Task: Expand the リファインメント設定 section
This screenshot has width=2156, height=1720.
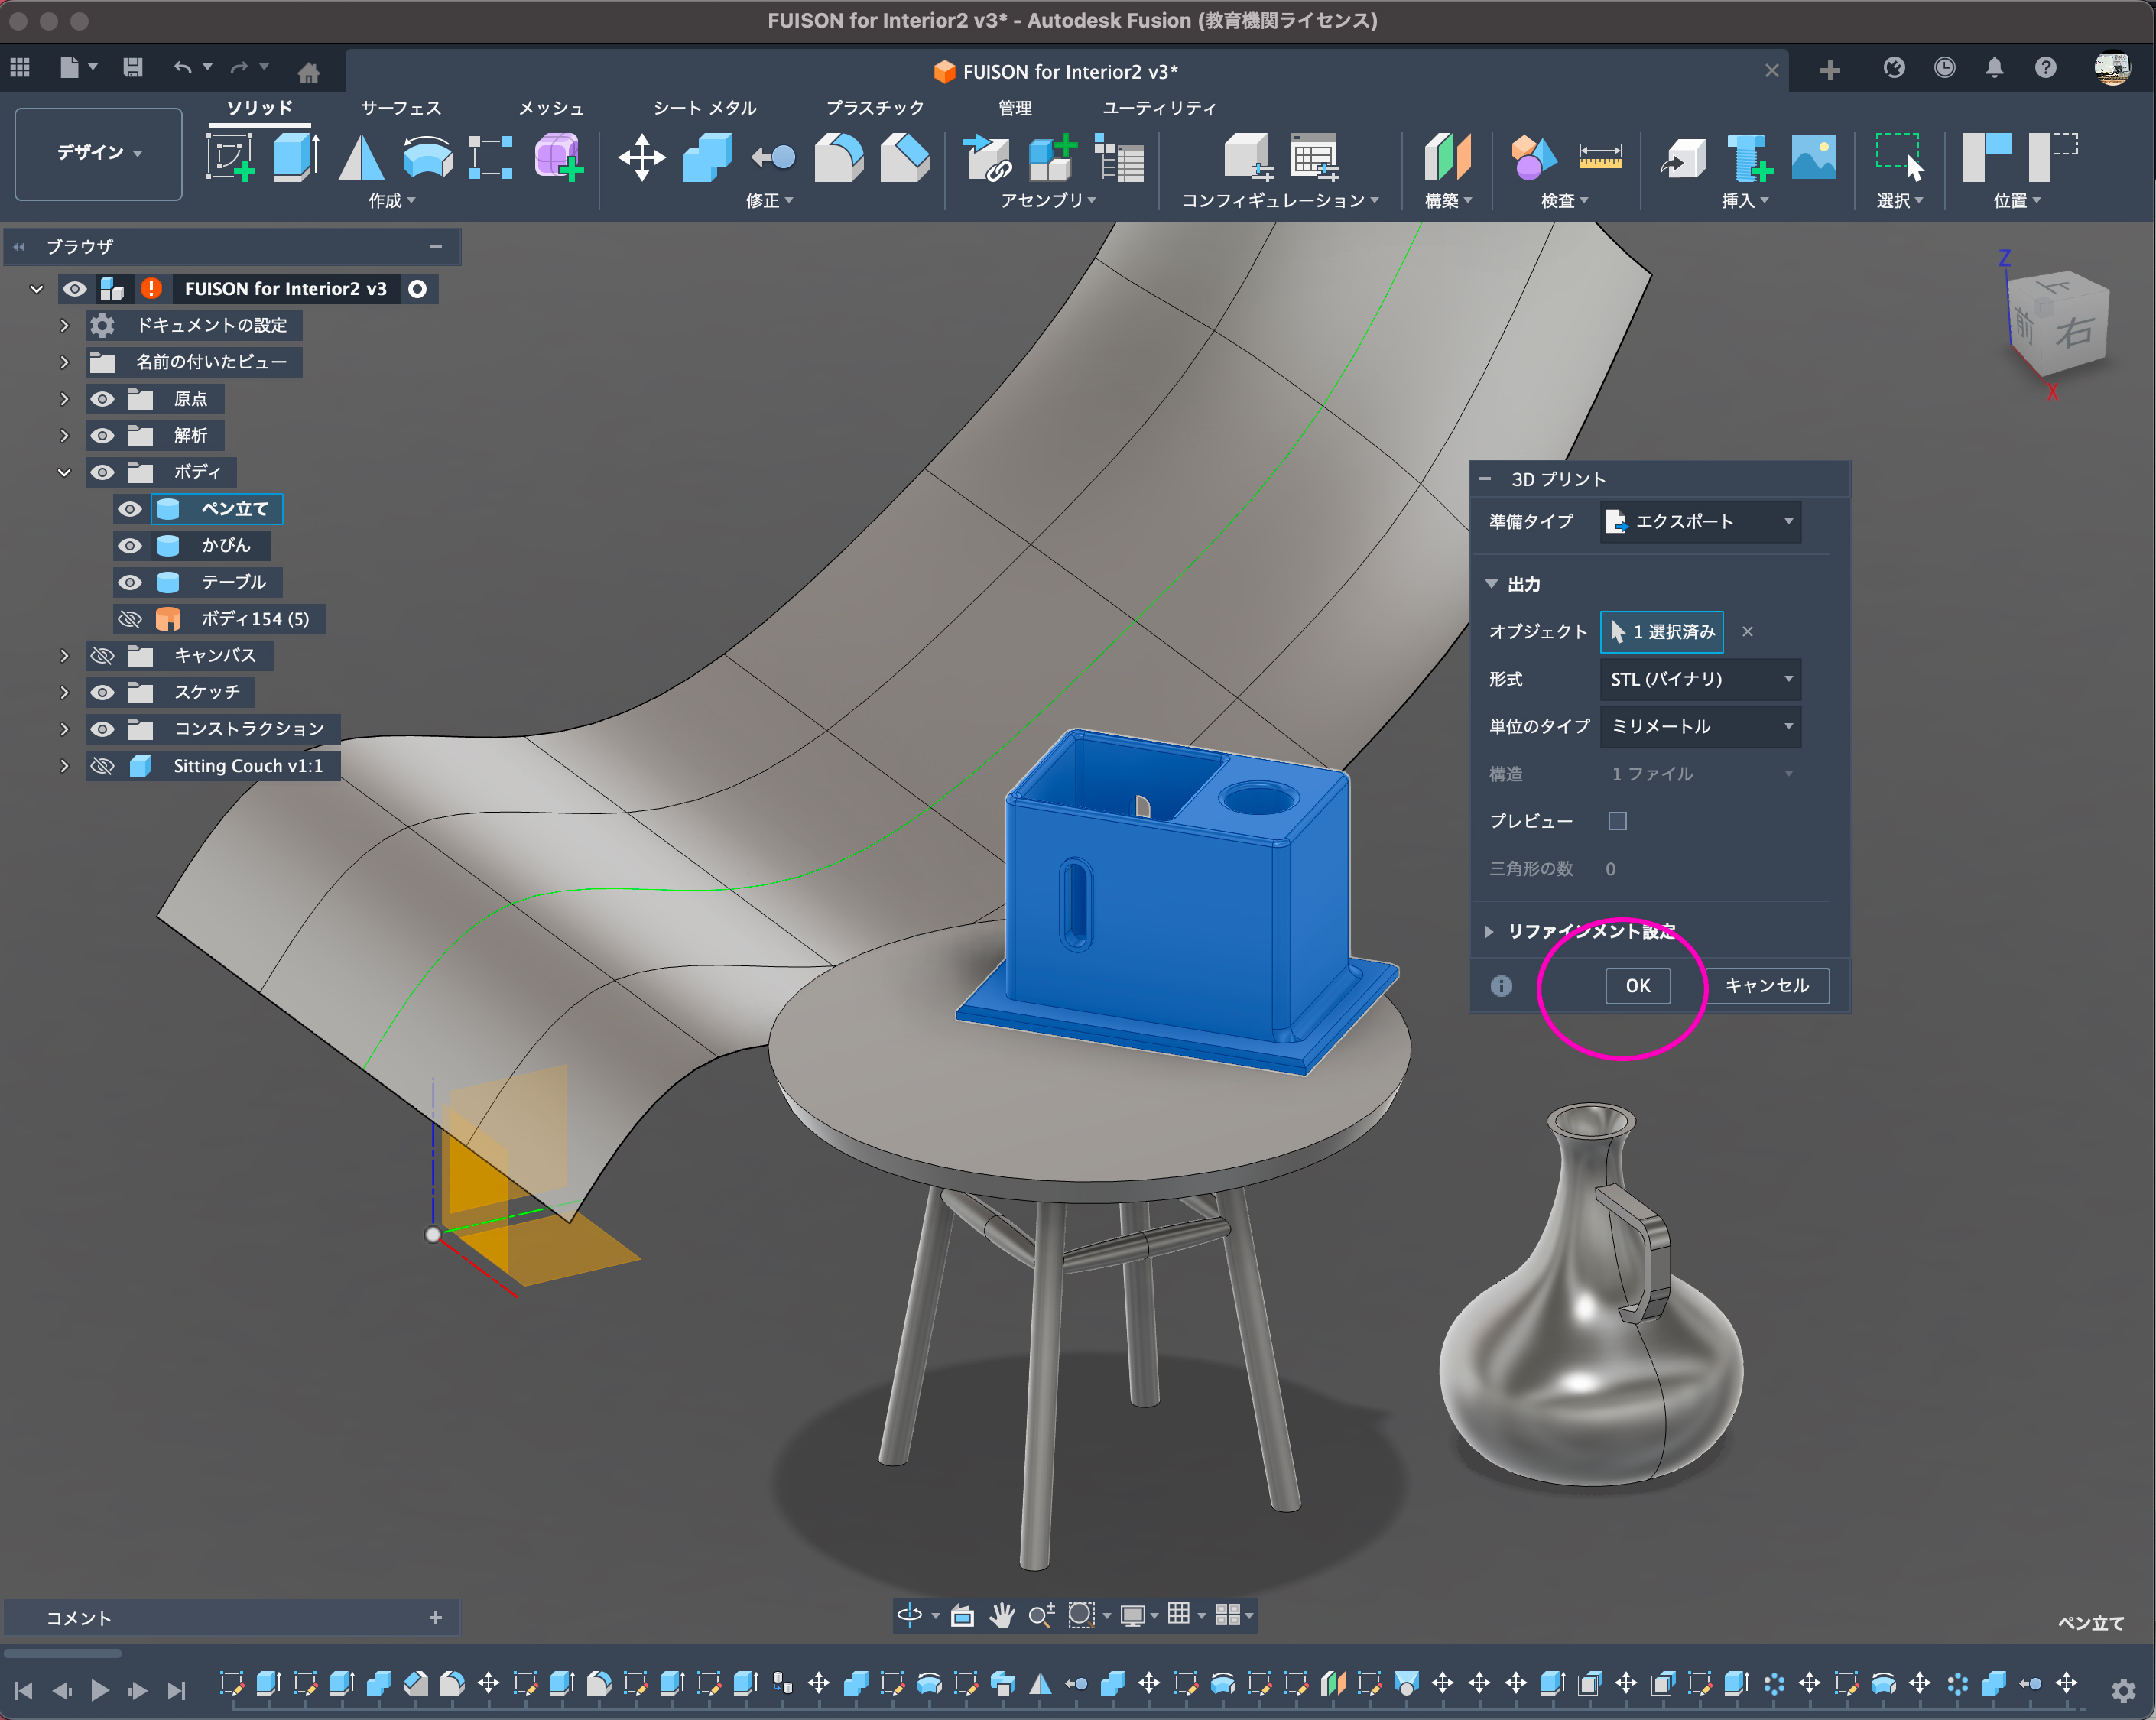Action: click(1489, 931)
